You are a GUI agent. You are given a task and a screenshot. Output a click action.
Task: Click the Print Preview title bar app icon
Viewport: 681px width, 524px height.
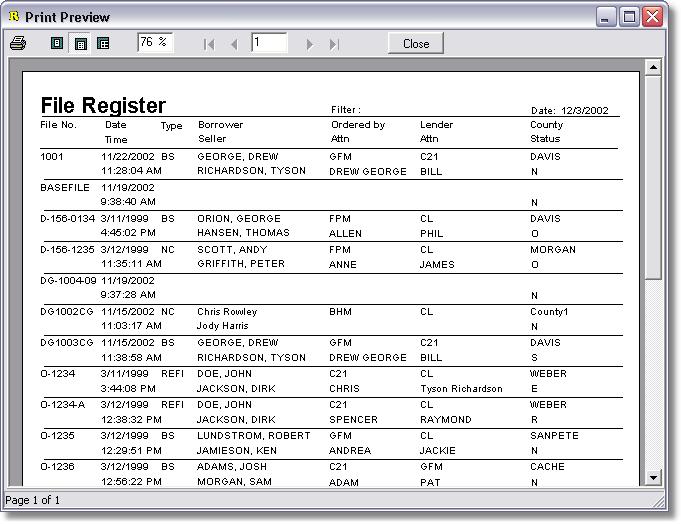(x=14, y=16)
